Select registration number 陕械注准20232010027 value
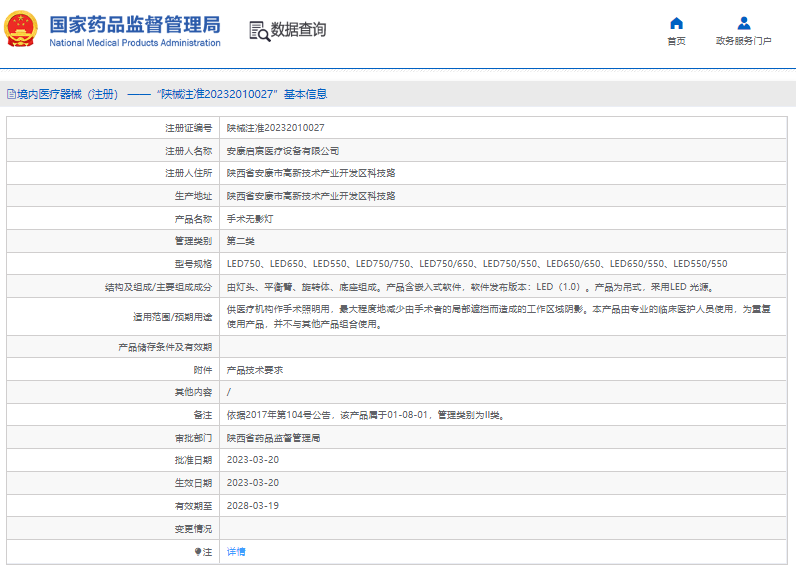Screen dimensions: 796x570 276,128
